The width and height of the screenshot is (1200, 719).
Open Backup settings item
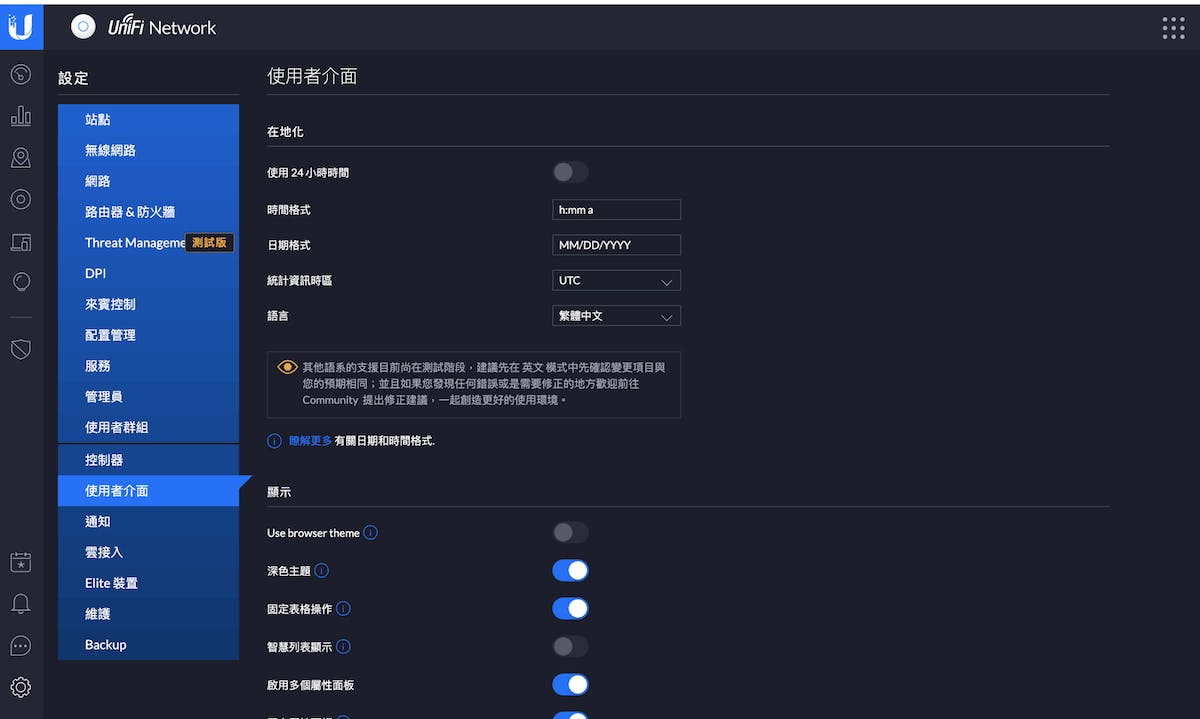[x=148, y=645]
